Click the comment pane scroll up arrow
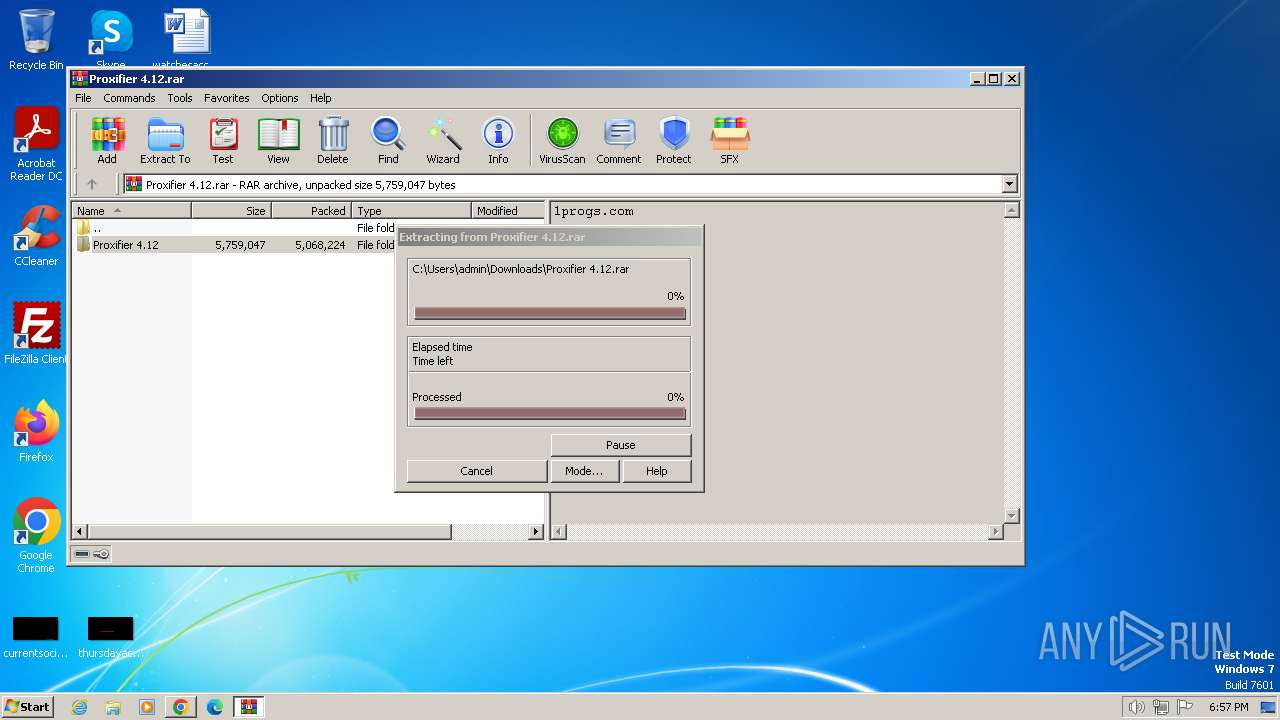 click(1011, 211)
